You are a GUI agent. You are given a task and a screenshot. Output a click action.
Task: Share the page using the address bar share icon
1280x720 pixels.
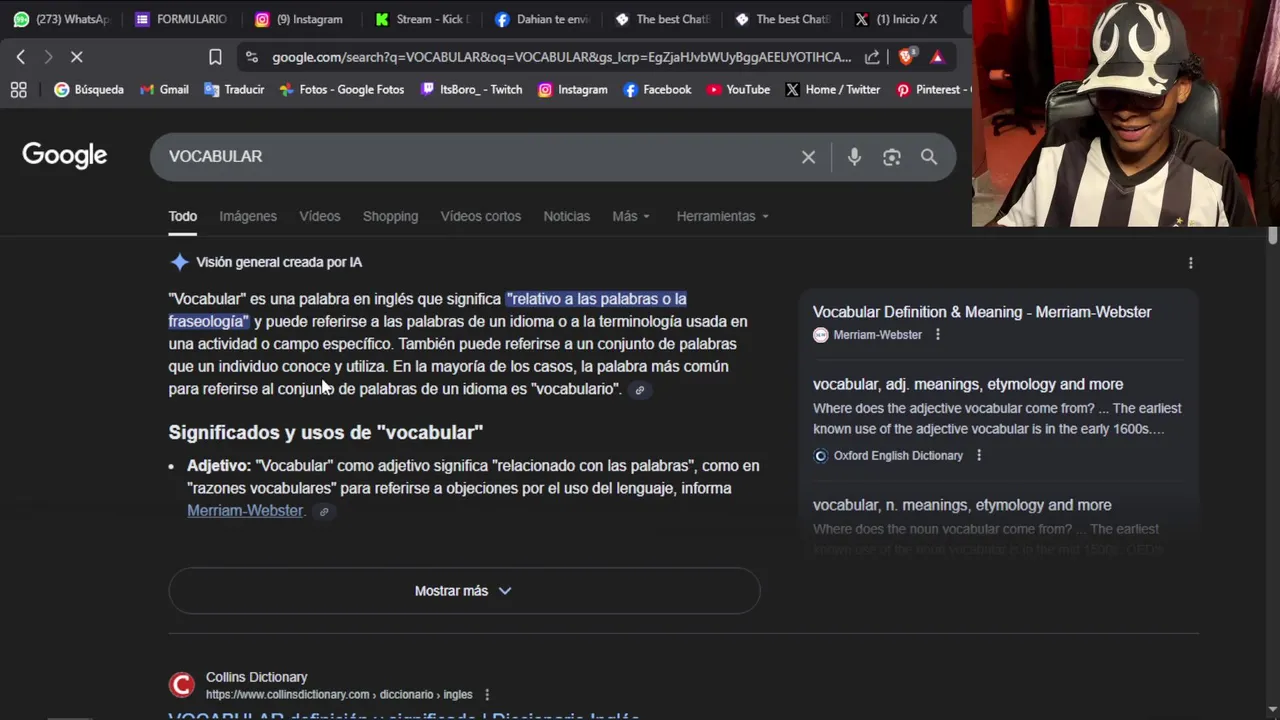click(x=872, y=57)
